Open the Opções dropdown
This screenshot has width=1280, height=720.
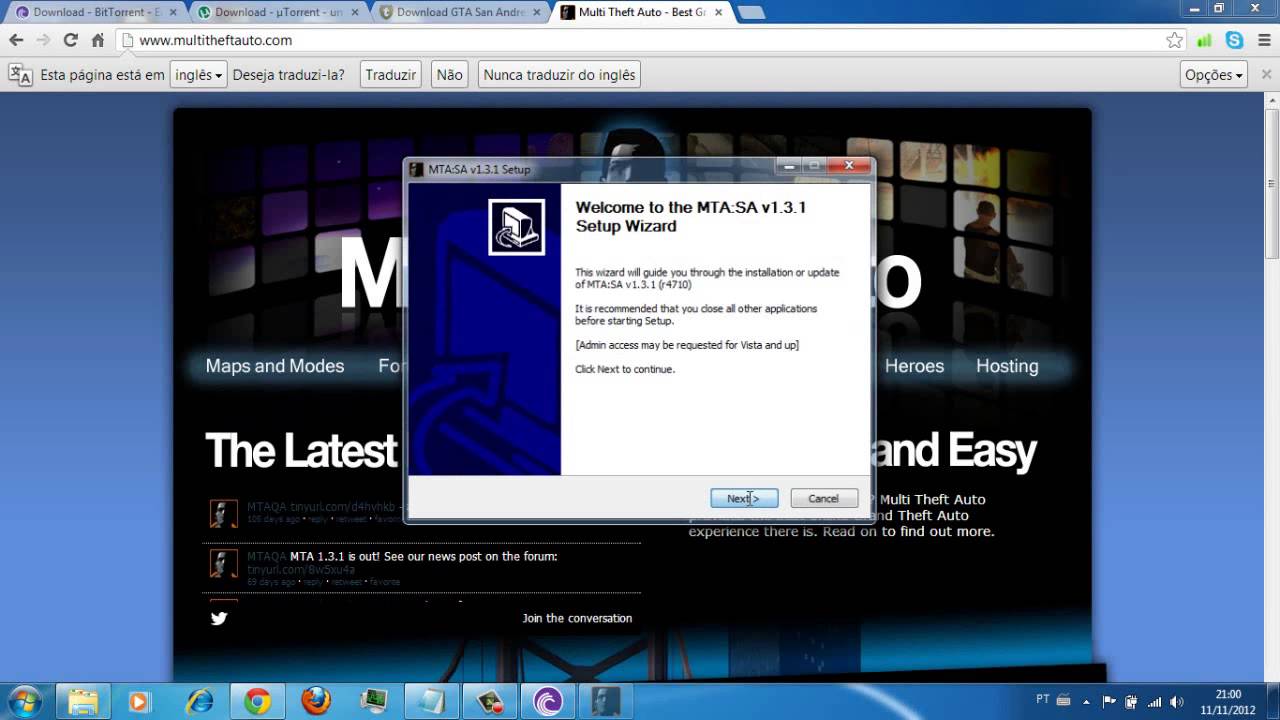(x=1213, y=74)
